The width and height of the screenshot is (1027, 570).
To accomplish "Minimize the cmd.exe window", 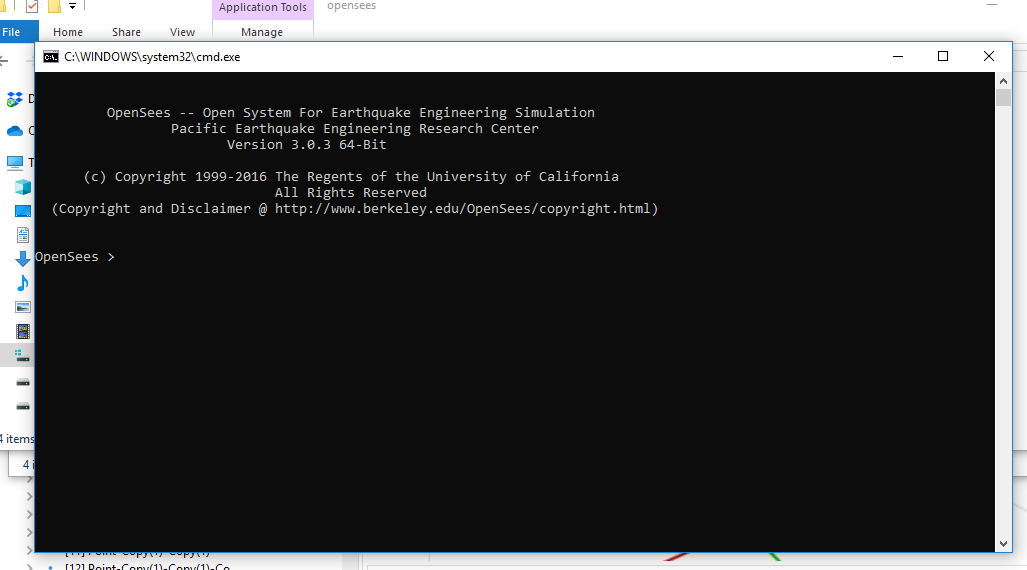I will click(x=898, y=57).
